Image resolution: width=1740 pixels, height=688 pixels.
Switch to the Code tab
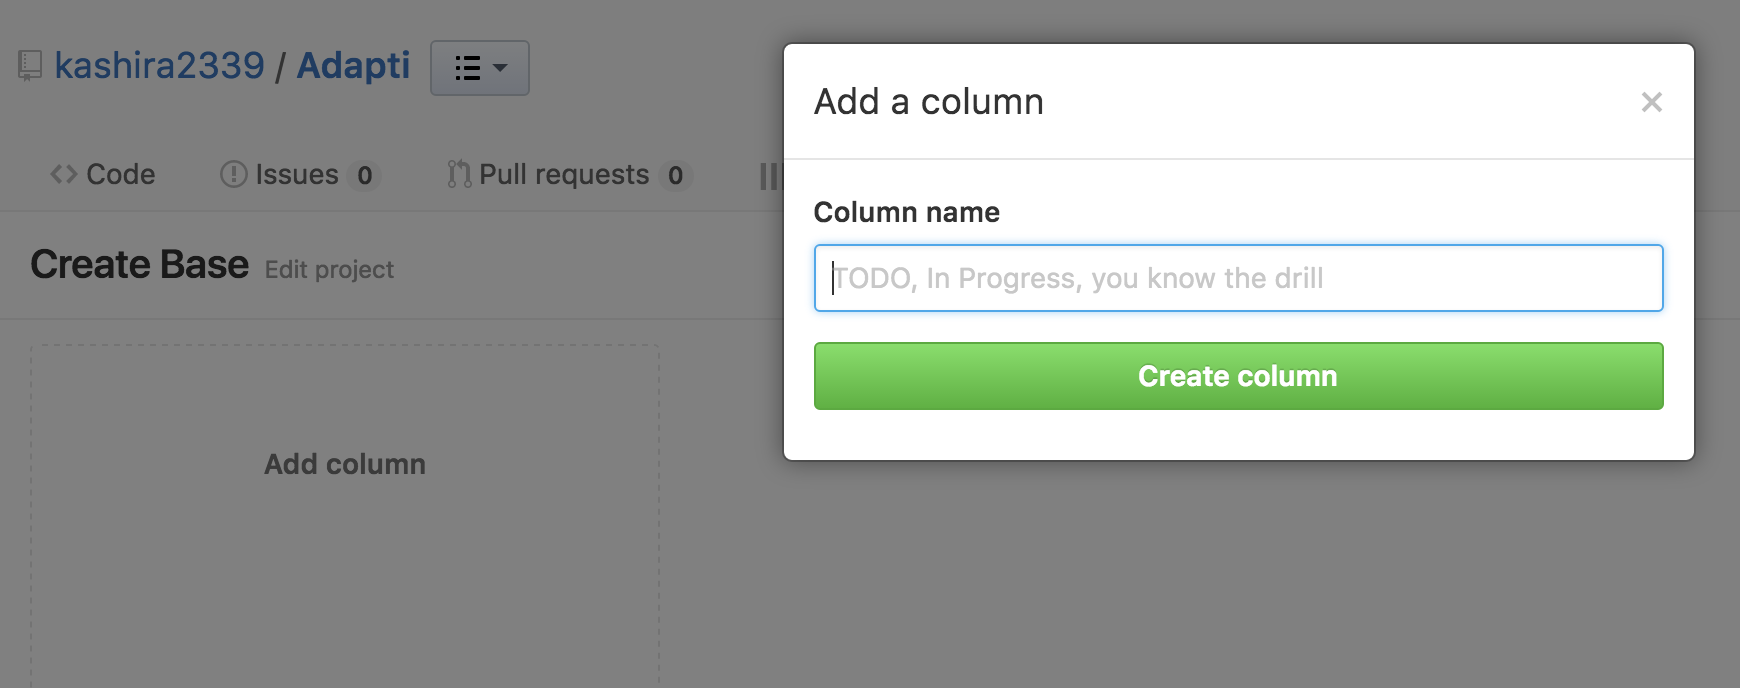point(103,174)
